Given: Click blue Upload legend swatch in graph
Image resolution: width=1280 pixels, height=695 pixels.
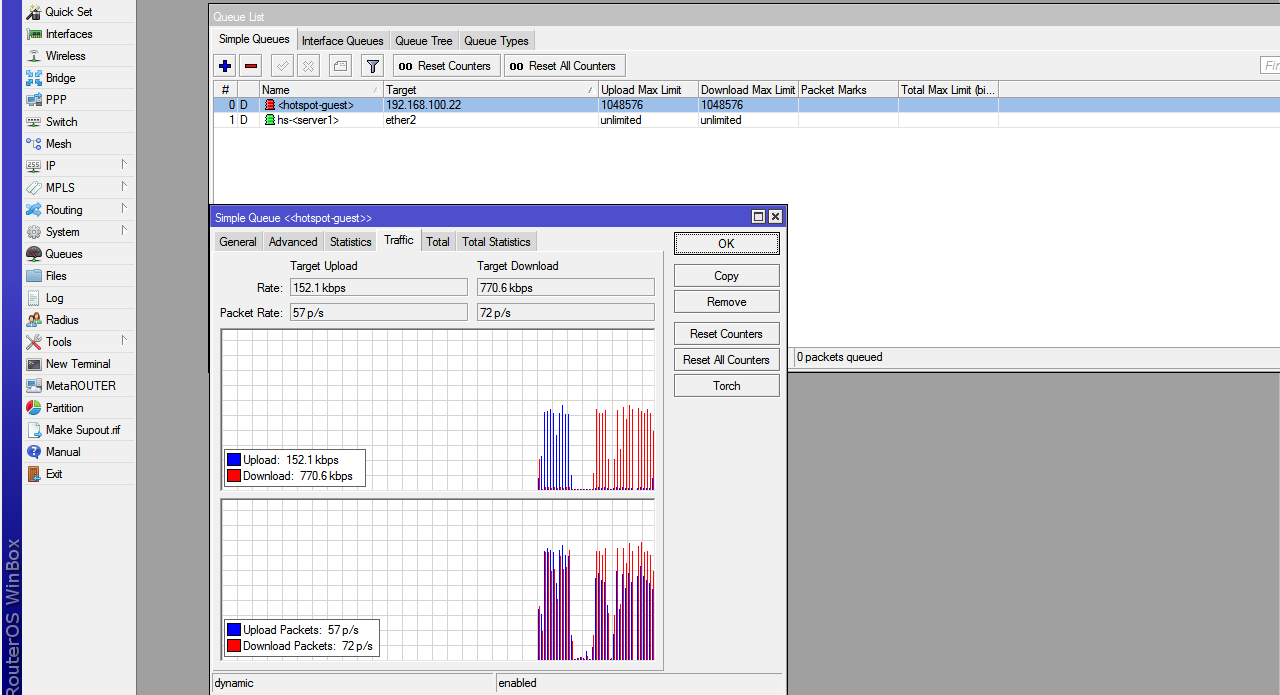Looking at the screenshot, I should click(234, 460).
